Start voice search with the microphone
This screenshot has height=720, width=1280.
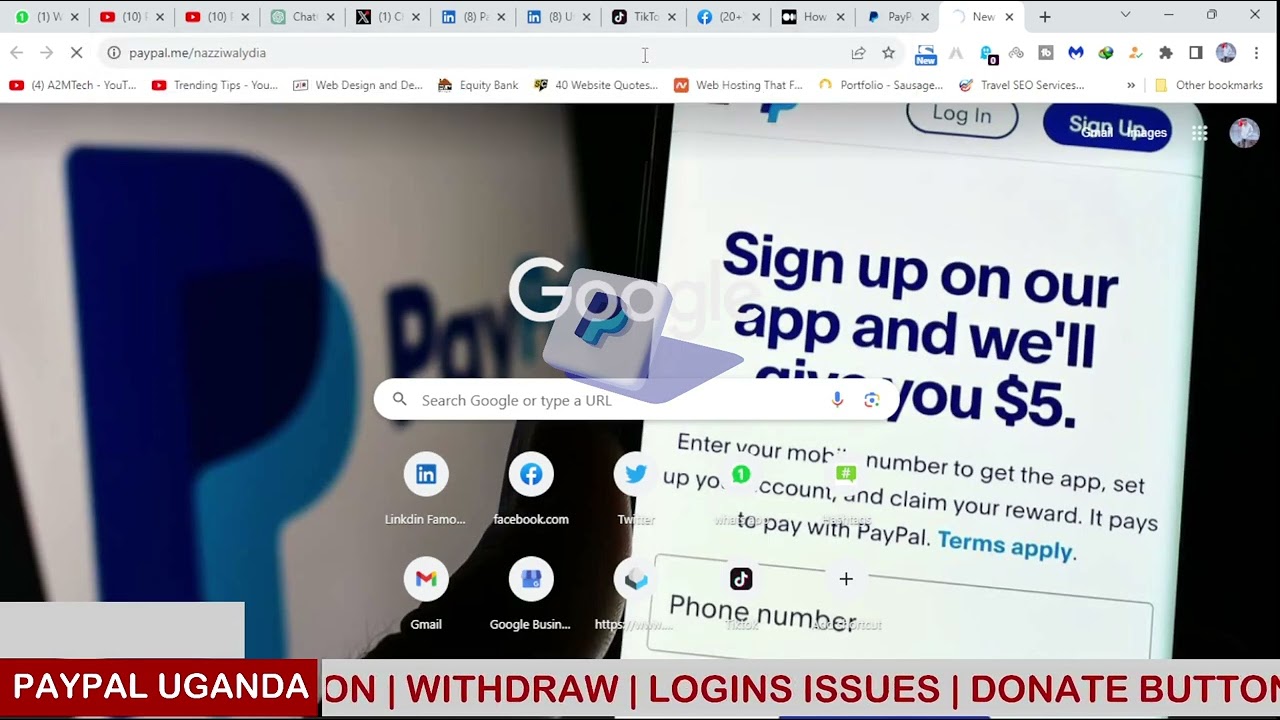838,400
